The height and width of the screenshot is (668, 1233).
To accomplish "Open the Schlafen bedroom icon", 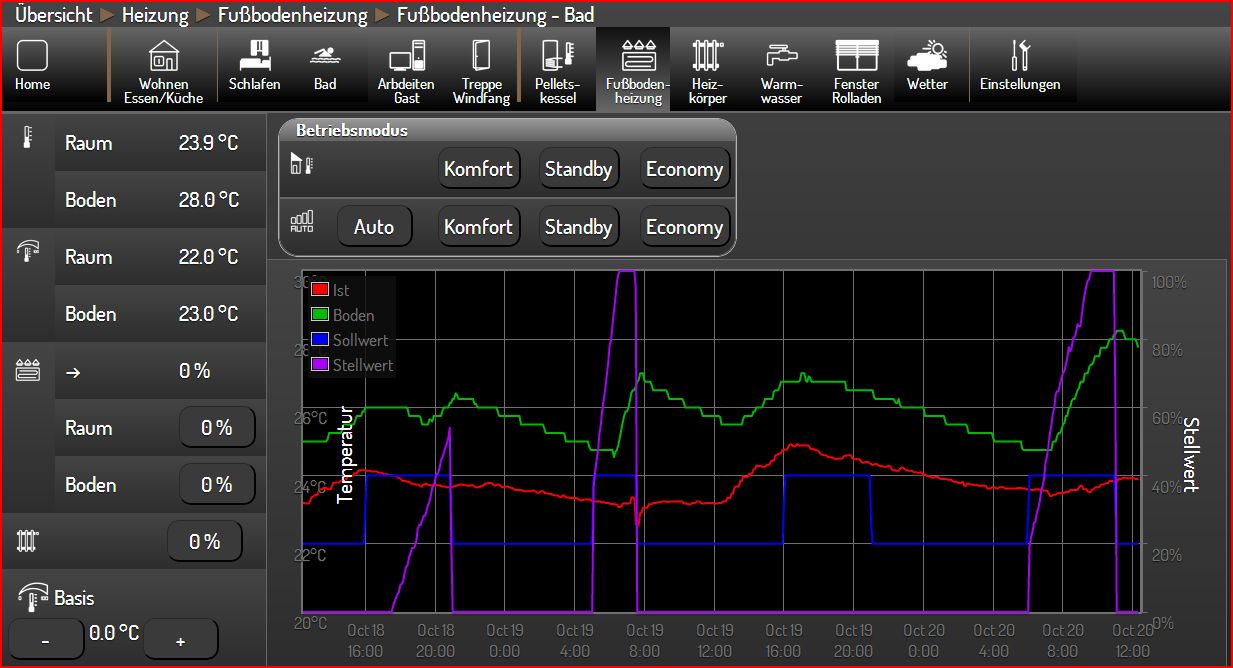I will point(254,65).
